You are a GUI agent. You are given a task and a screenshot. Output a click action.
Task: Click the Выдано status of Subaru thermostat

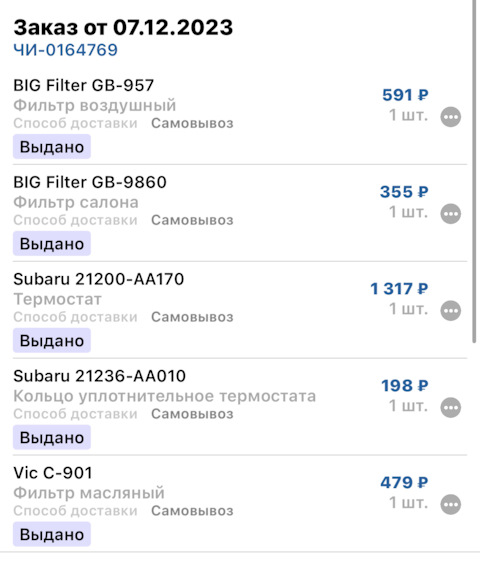tap(52, 340)
